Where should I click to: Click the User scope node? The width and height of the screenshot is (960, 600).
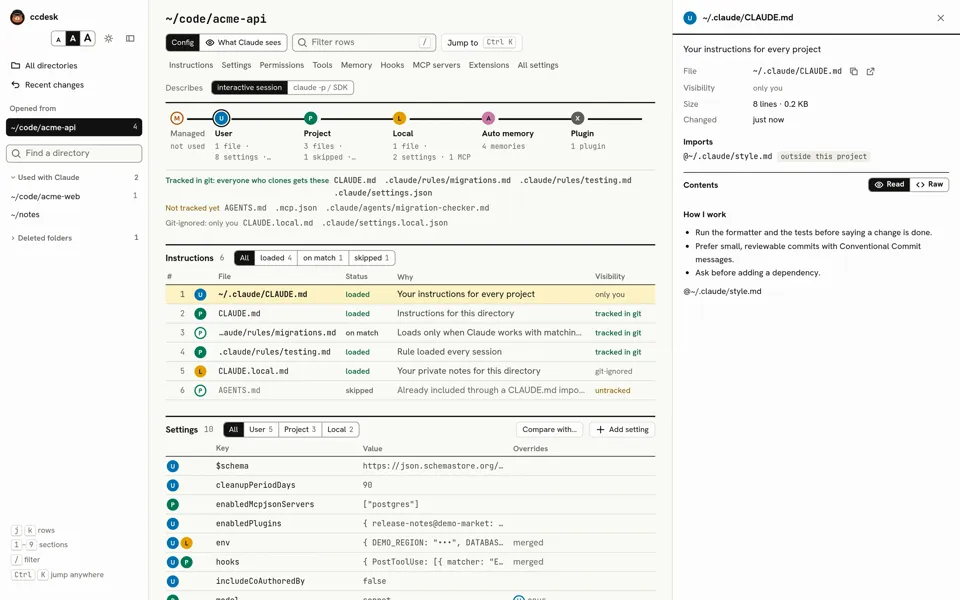pyautogui.click(x=221, y=118)
